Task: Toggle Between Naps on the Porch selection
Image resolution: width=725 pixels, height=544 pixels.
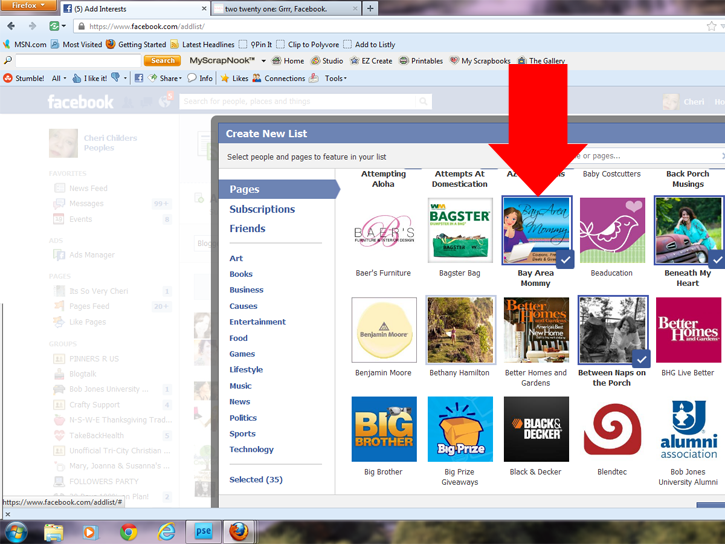Action: (611, 330)
